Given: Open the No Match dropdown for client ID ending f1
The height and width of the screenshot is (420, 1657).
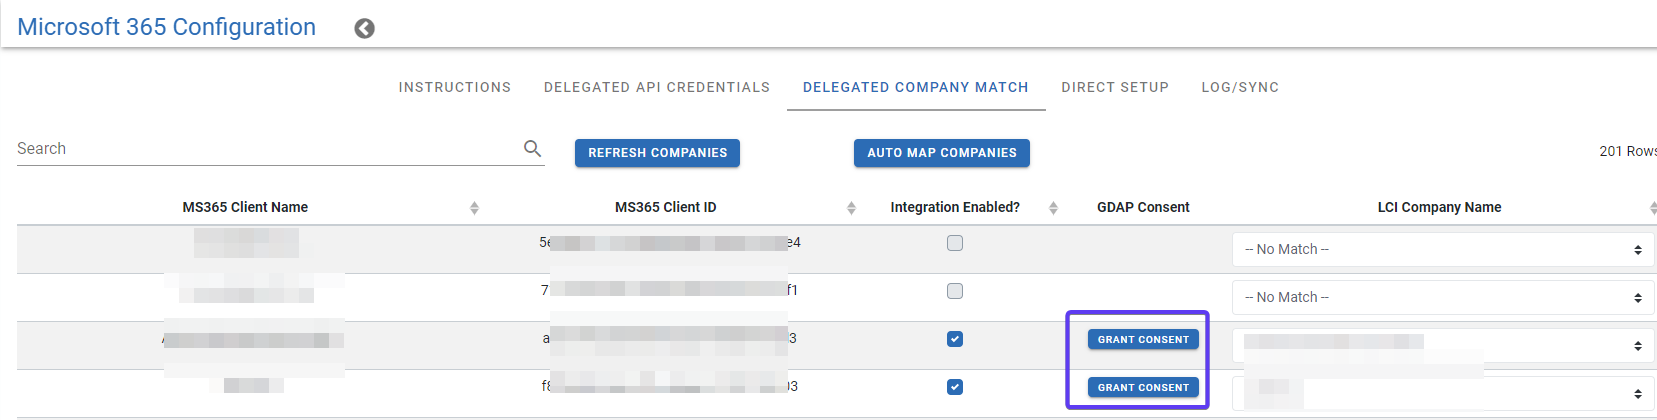Looking at the screenshot, I should pos(1443,297).
